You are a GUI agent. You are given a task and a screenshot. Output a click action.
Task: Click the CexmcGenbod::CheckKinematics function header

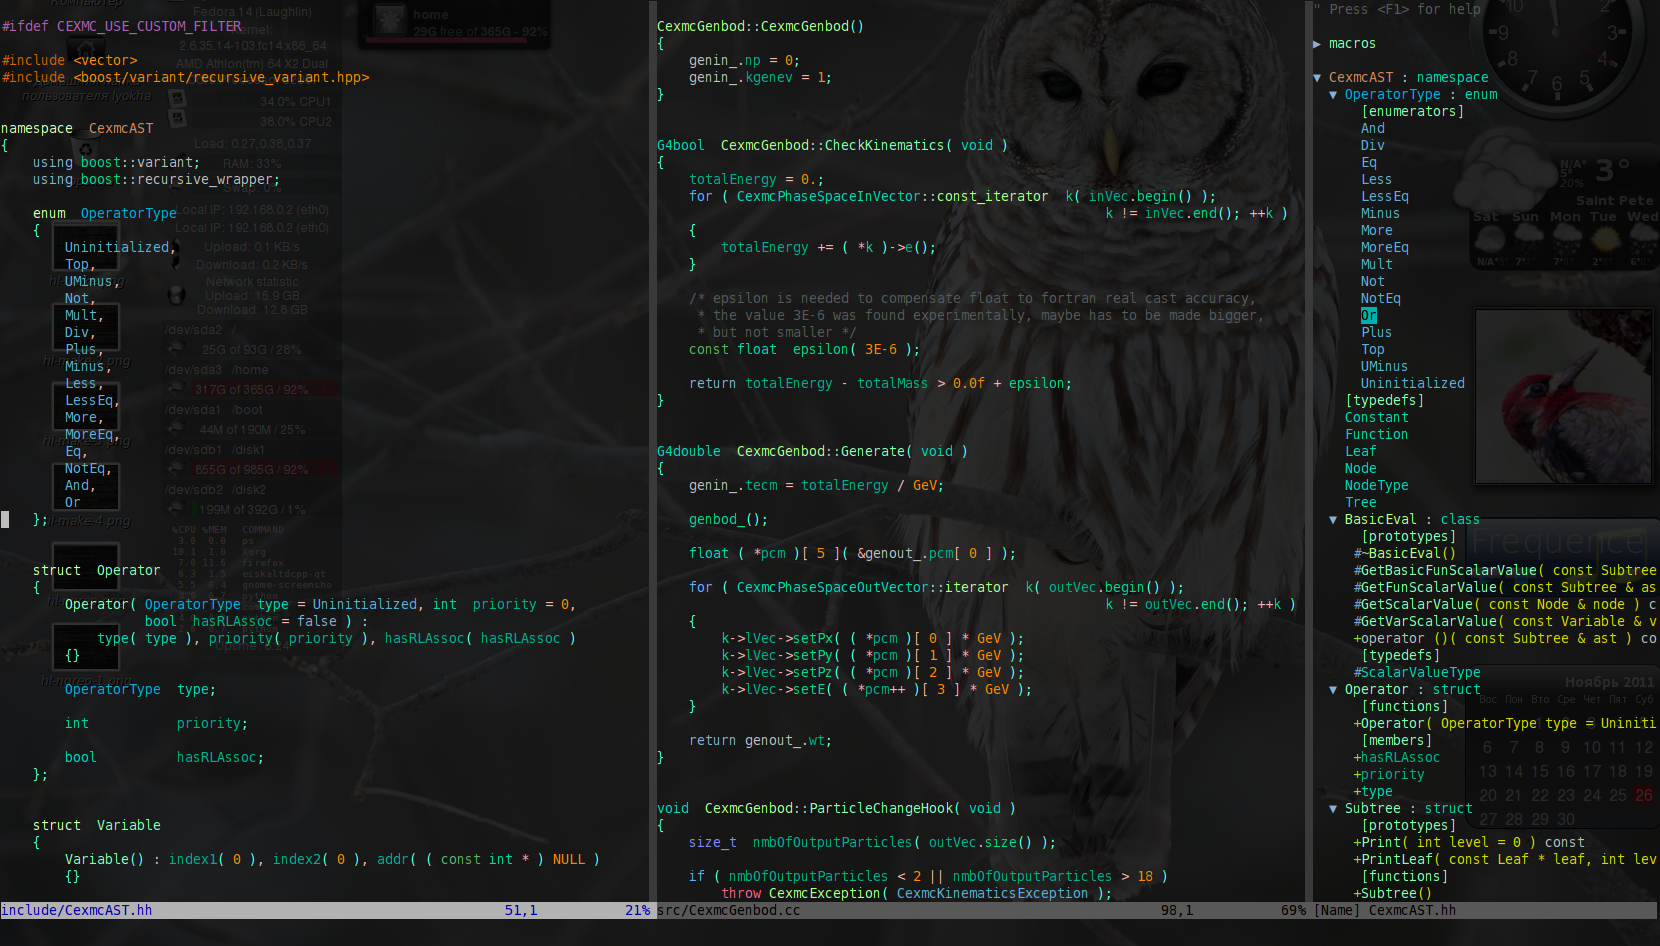click(x=832, y=145)
